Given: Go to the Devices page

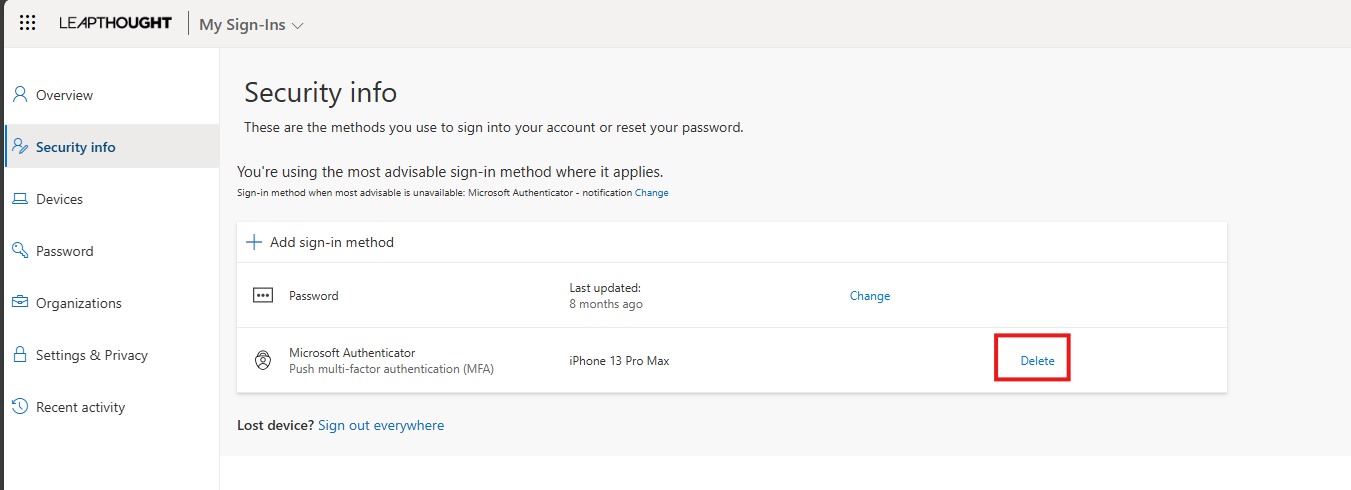Looking at the screenshot, I should click(59, 199).
